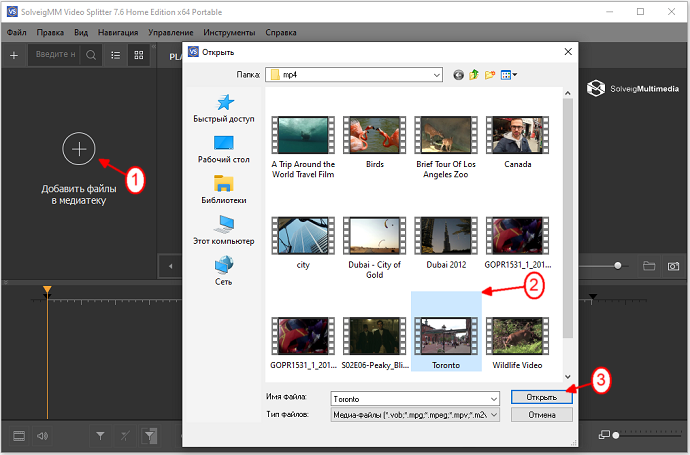Click the search magnifier icon

tap(91, 55)
